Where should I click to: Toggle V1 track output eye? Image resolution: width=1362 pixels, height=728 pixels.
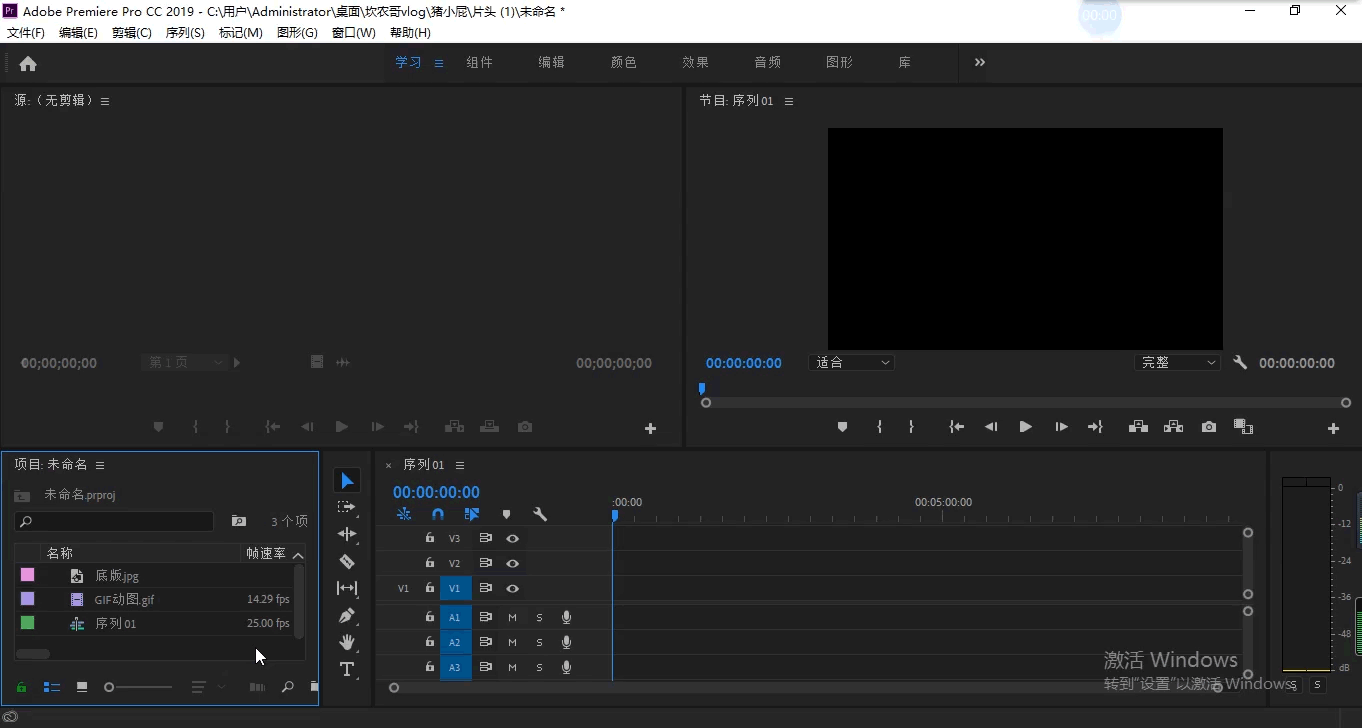[x=513, y=588]
